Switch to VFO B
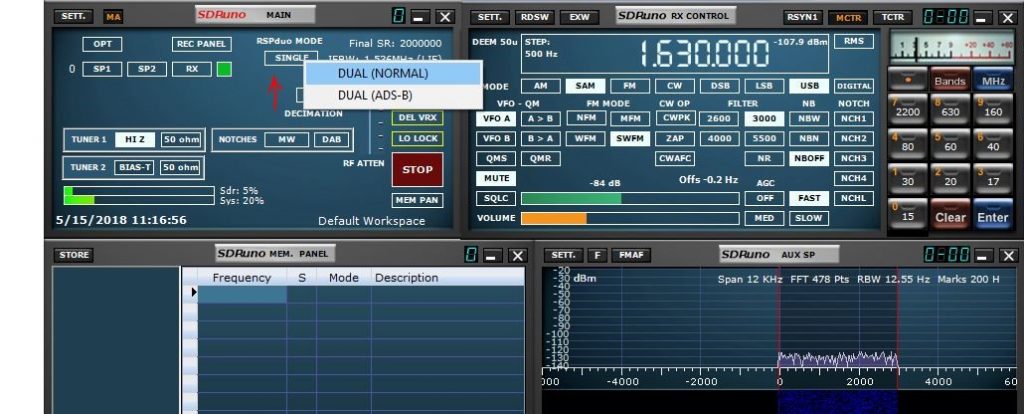This screenshot has width=1024, height=414. click(496, 138)
